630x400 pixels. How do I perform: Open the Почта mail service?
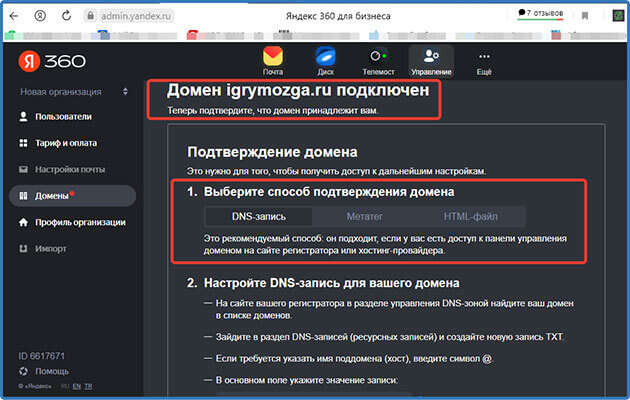point(273,61)
